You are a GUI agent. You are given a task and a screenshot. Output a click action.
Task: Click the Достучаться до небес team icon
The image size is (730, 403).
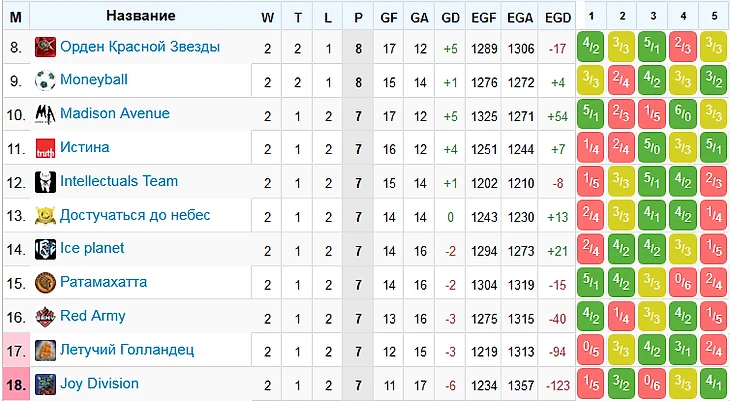(x=45, y=215)
